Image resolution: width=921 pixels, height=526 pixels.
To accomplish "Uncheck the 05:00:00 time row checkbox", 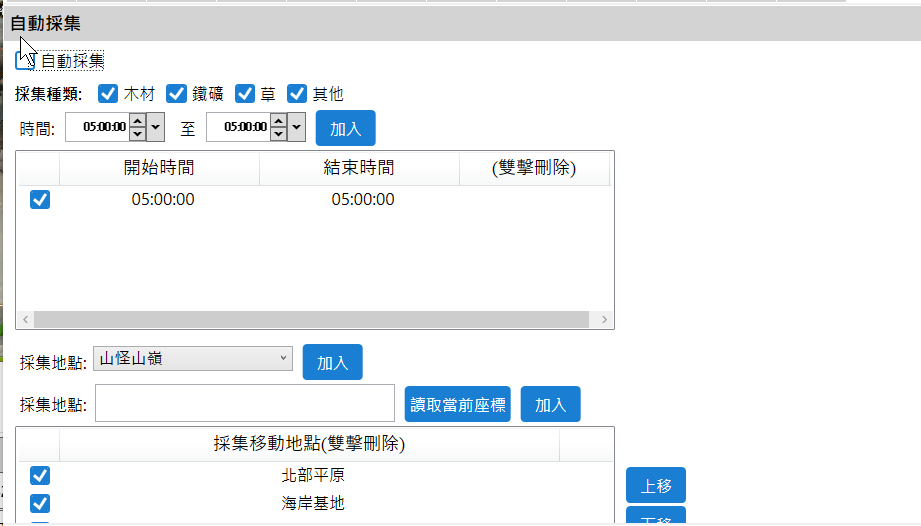I will point(40,199).
